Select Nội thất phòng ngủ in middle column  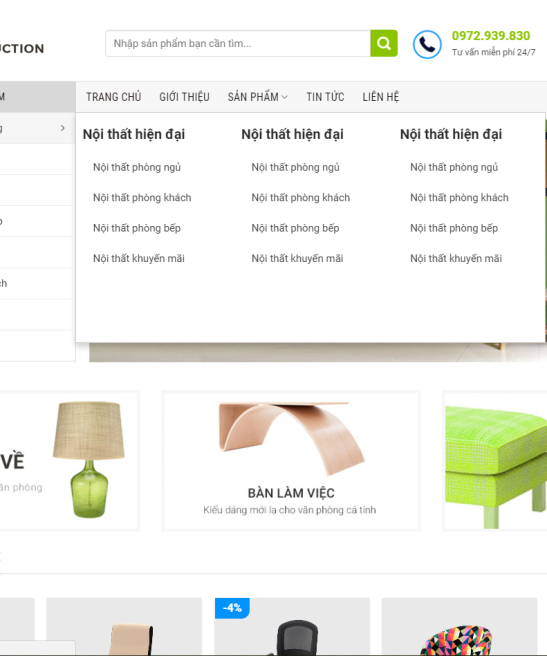pyautogui.click(x=295, y=167)
